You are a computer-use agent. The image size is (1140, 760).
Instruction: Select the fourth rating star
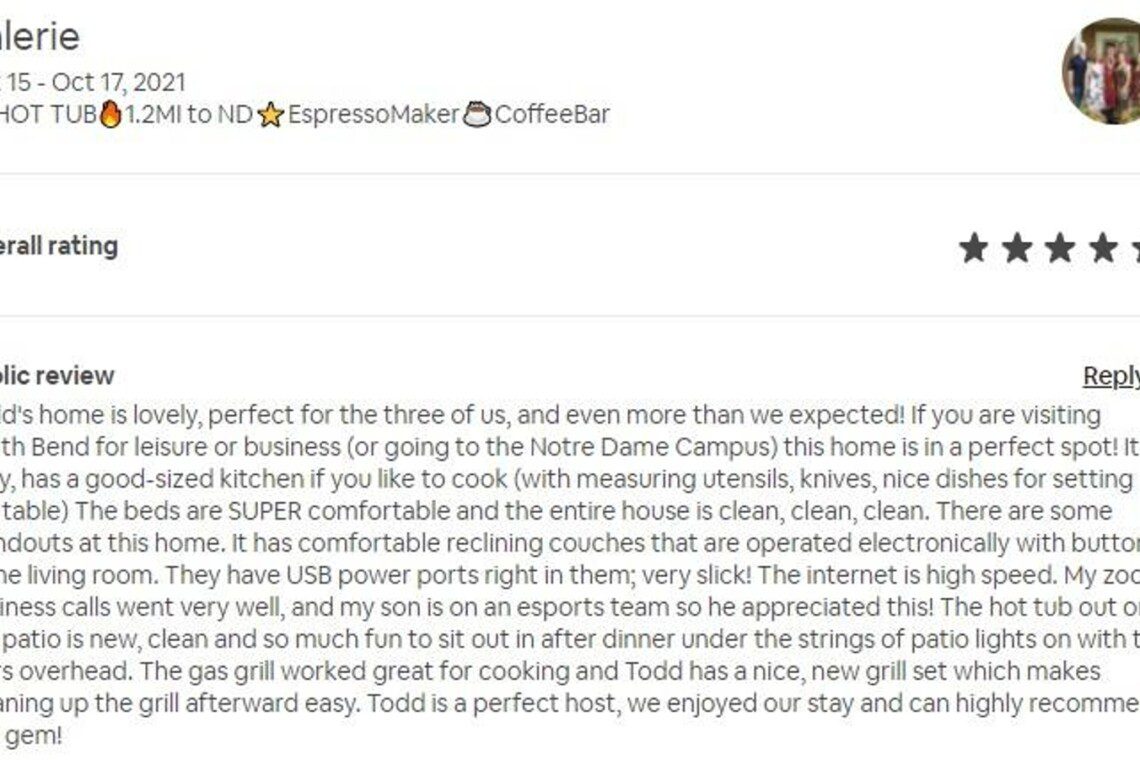click(1104, 247)
